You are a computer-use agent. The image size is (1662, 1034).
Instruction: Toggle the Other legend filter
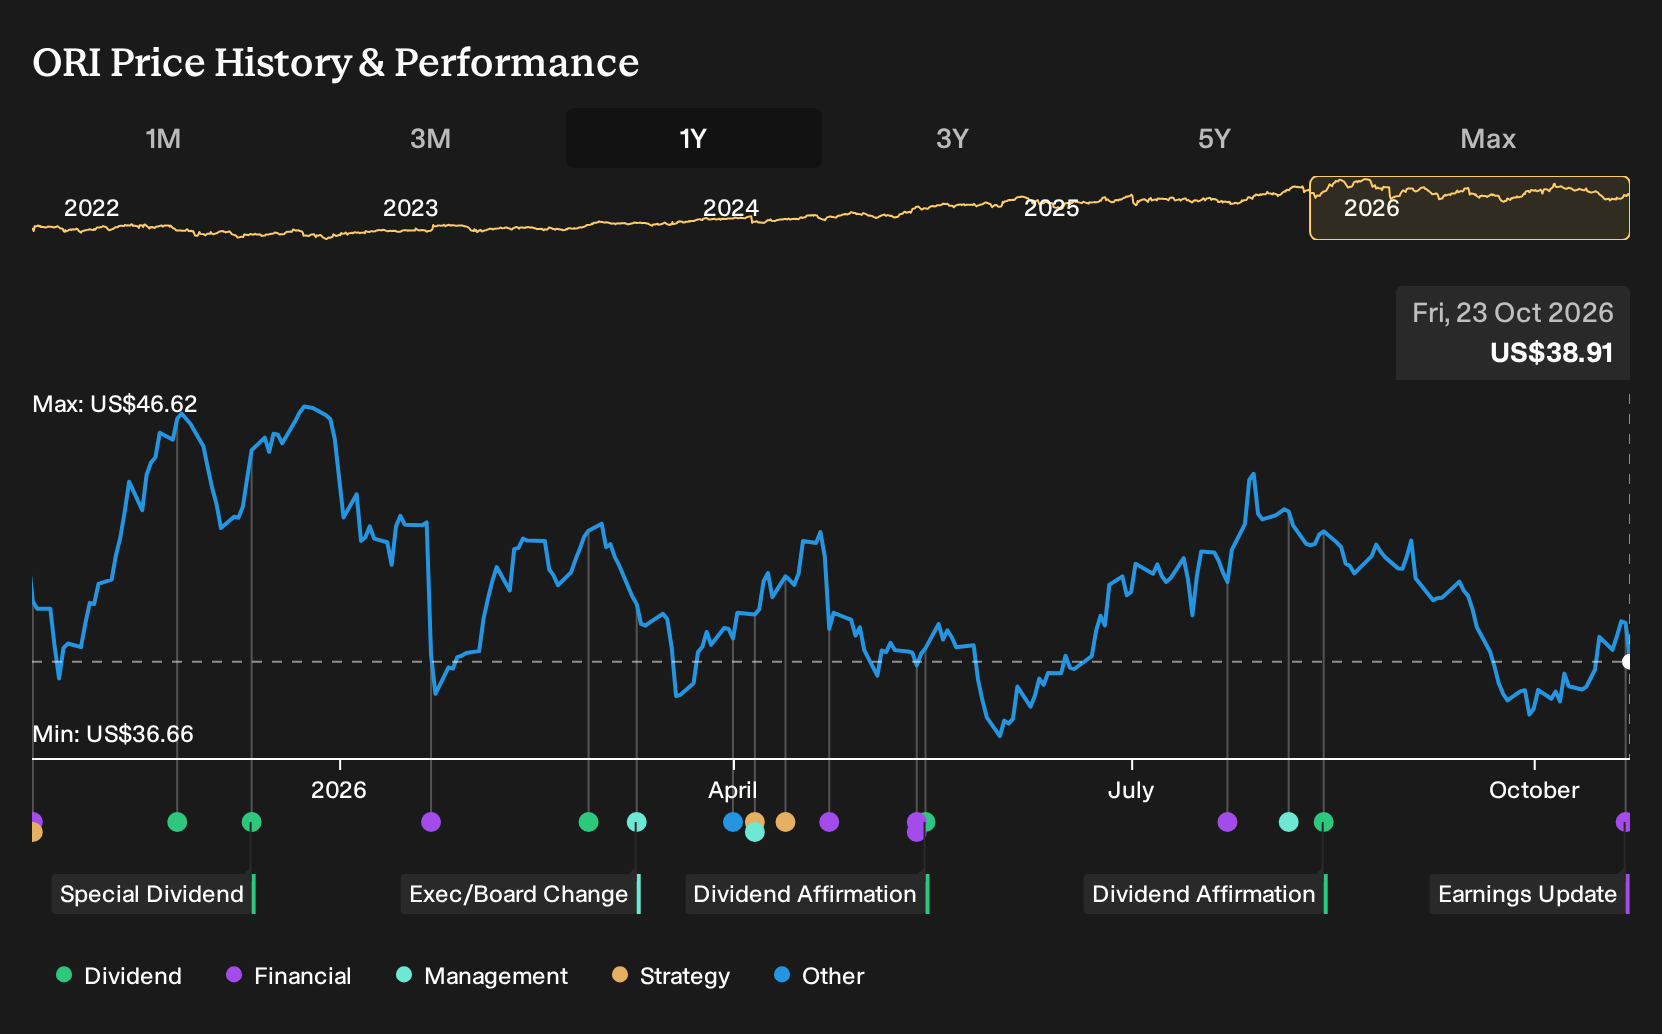pos(819,976)
